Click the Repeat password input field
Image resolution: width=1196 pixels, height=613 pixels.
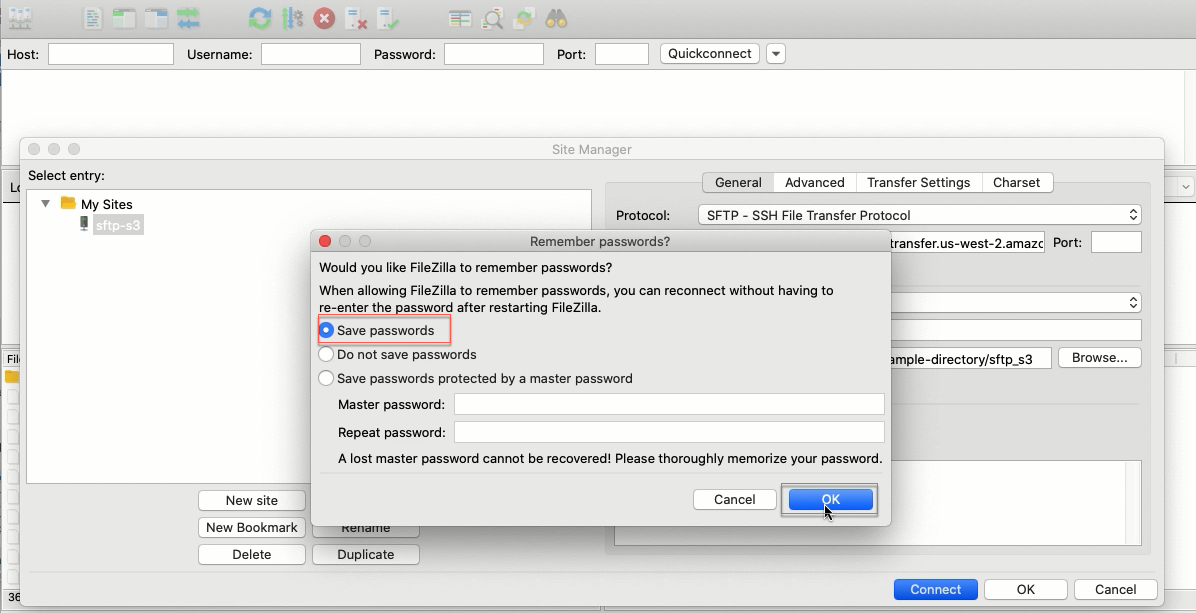(x=669, y=432)
